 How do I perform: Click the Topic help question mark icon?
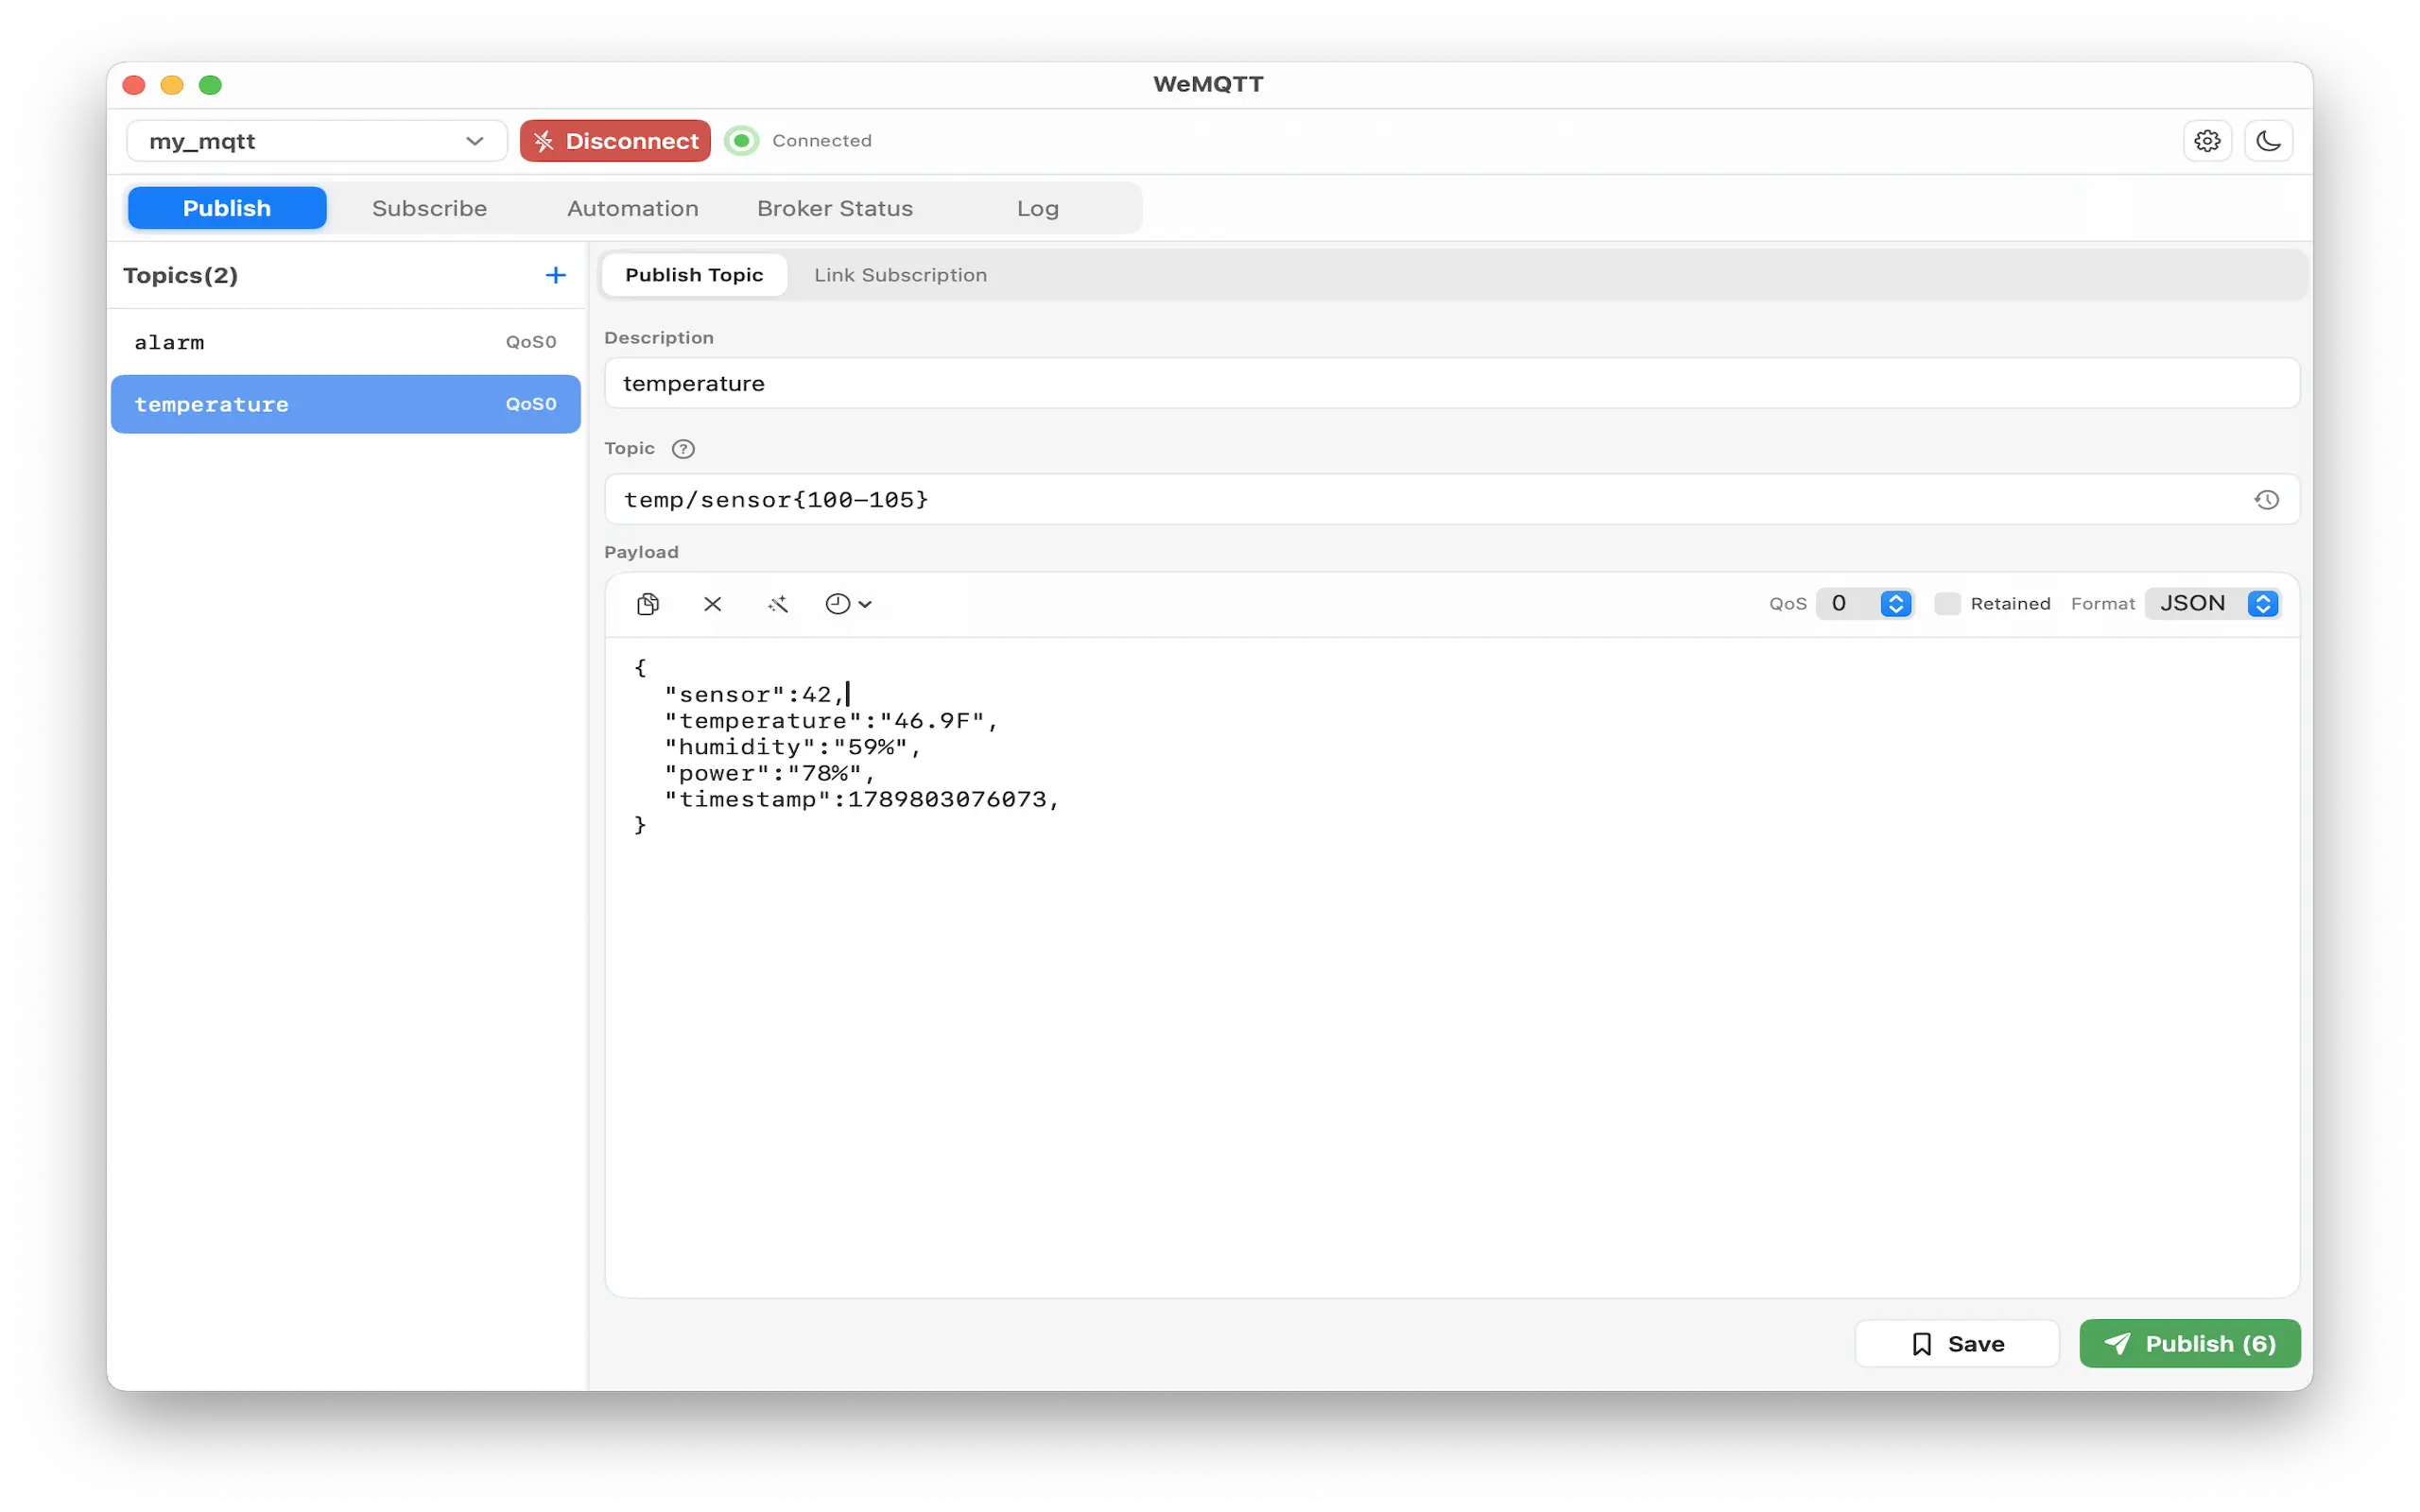683,449
